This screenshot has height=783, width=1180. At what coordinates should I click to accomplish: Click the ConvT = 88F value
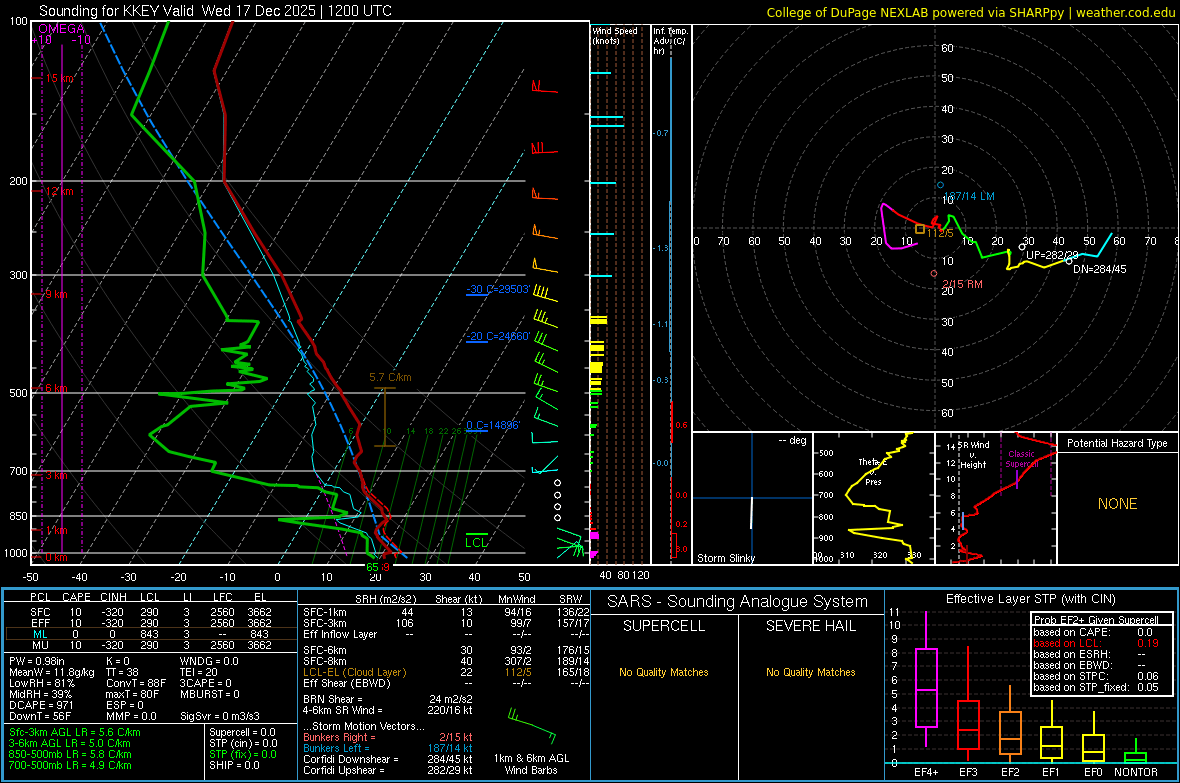136,684
